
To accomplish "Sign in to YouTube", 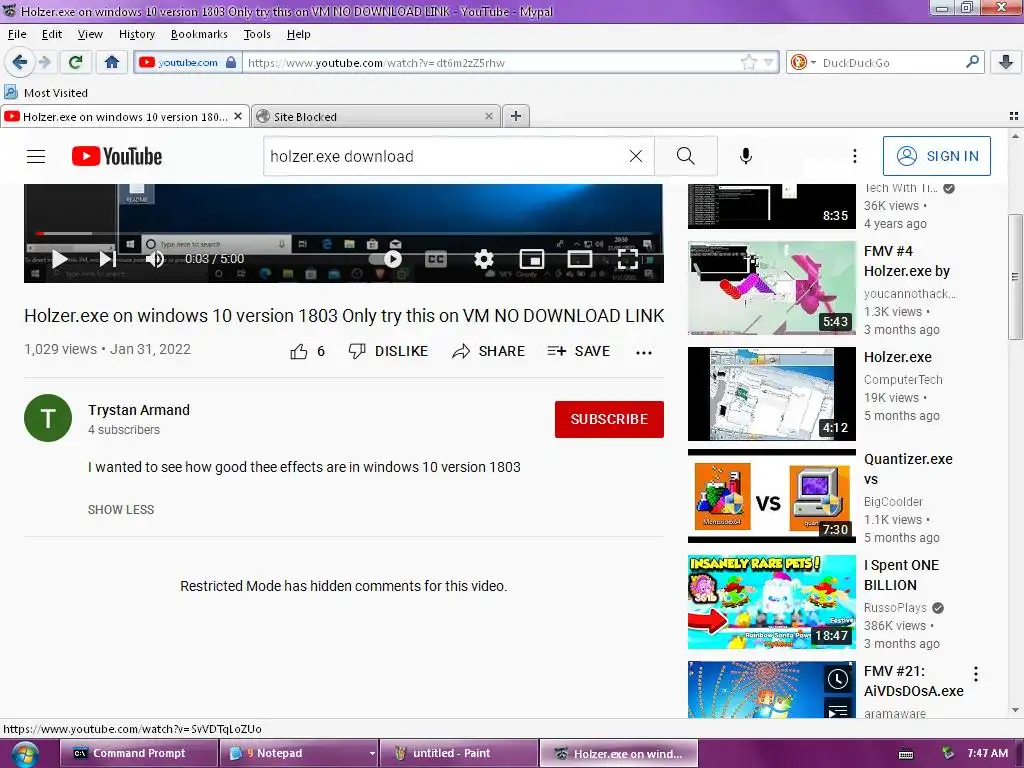I will click(x=936, y=156).
